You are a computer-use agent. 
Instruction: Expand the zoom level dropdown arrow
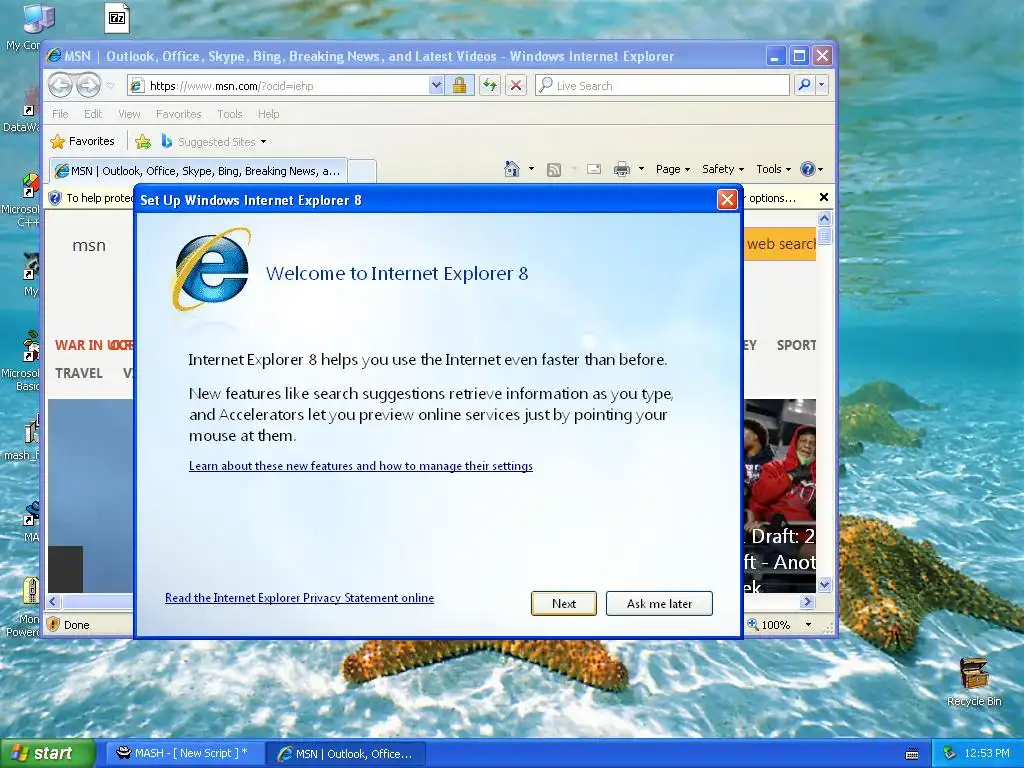(808, 625)
